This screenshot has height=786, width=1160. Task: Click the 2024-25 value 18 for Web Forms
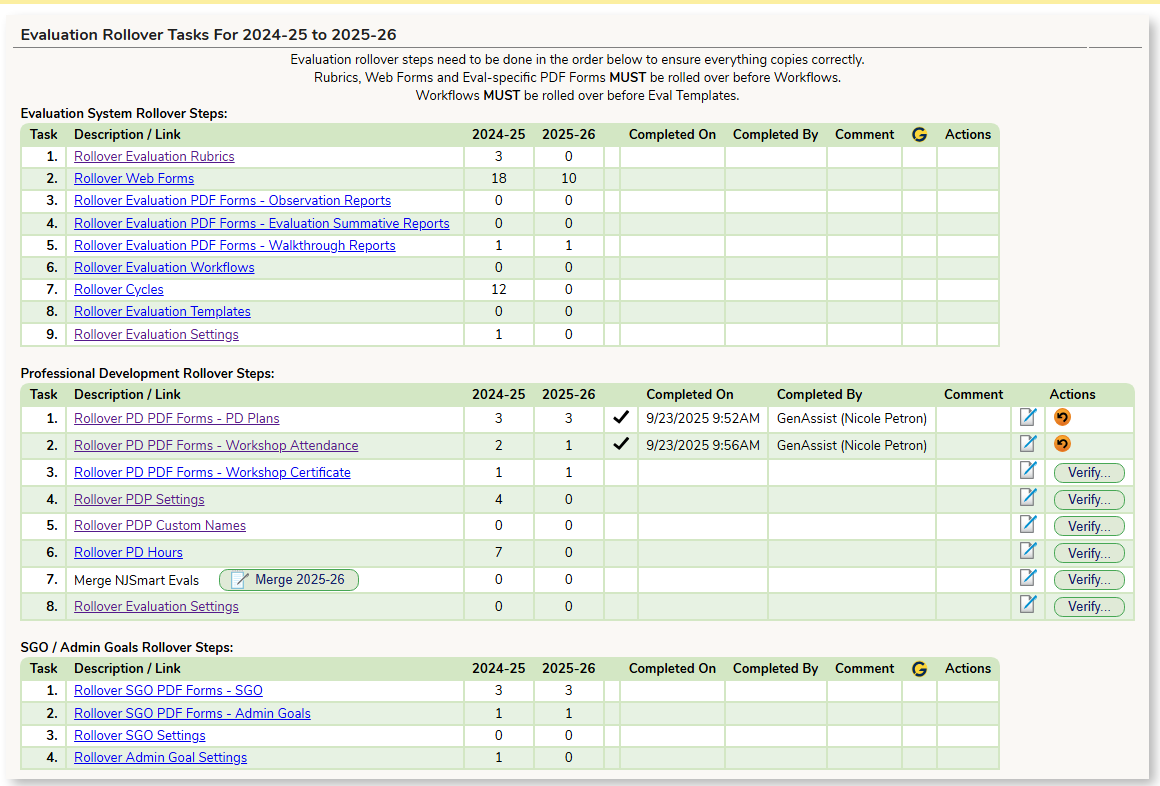499,178
